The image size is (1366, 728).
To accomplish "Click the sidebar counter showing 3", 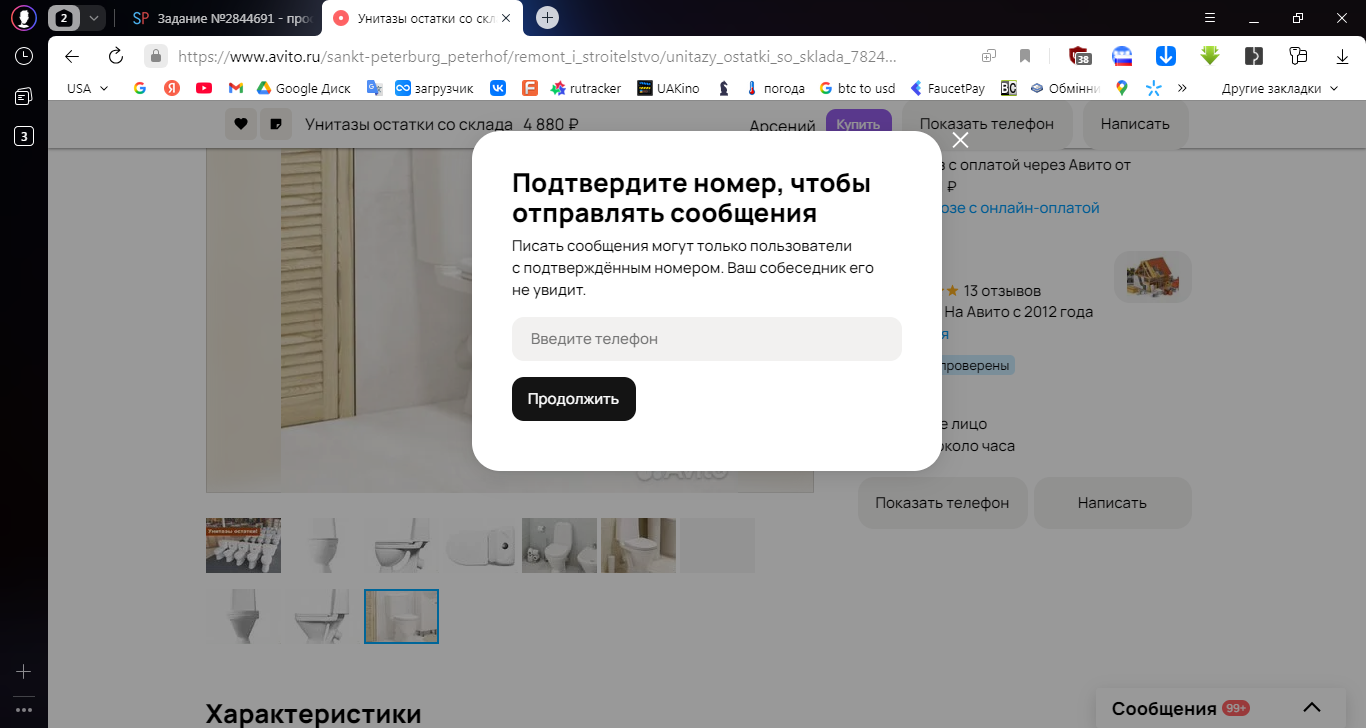I will coord(23,136).
